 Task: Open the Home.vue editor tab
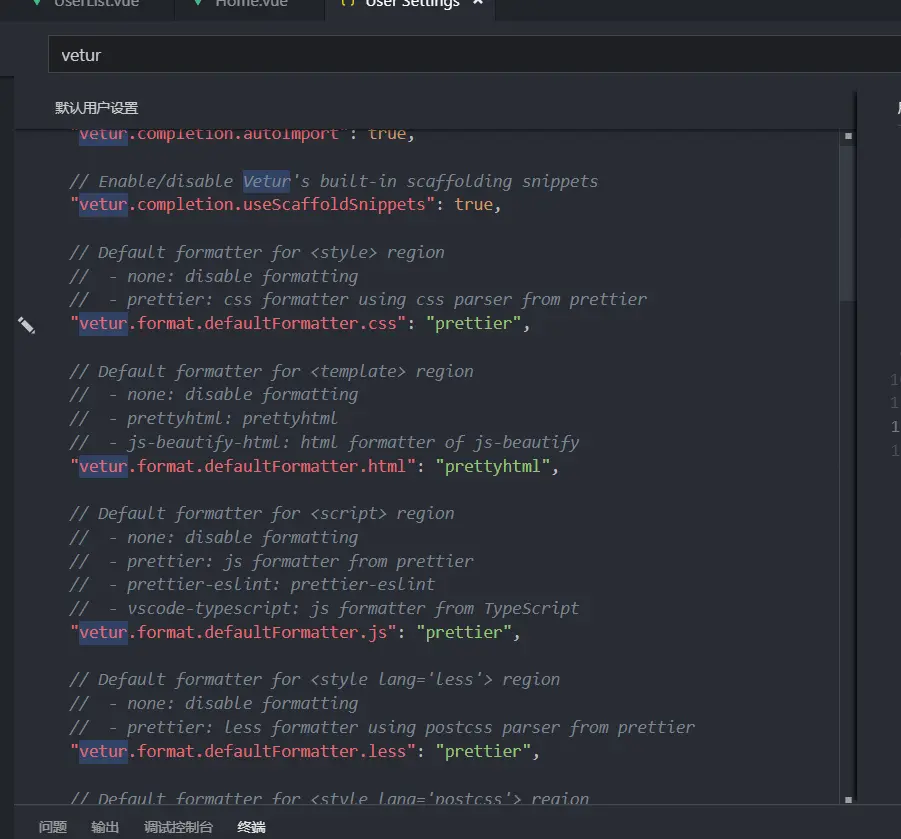251,5
